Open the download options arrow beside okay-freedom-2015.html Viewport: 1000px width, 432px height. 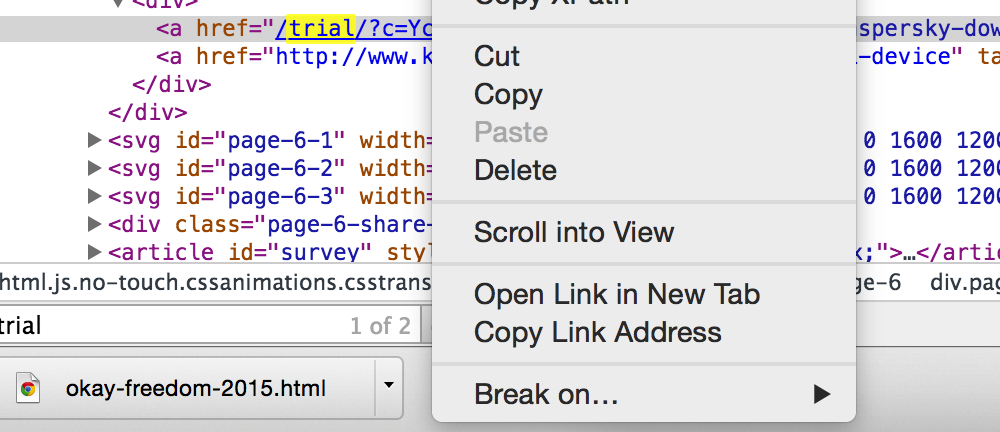tap(388, 385)
